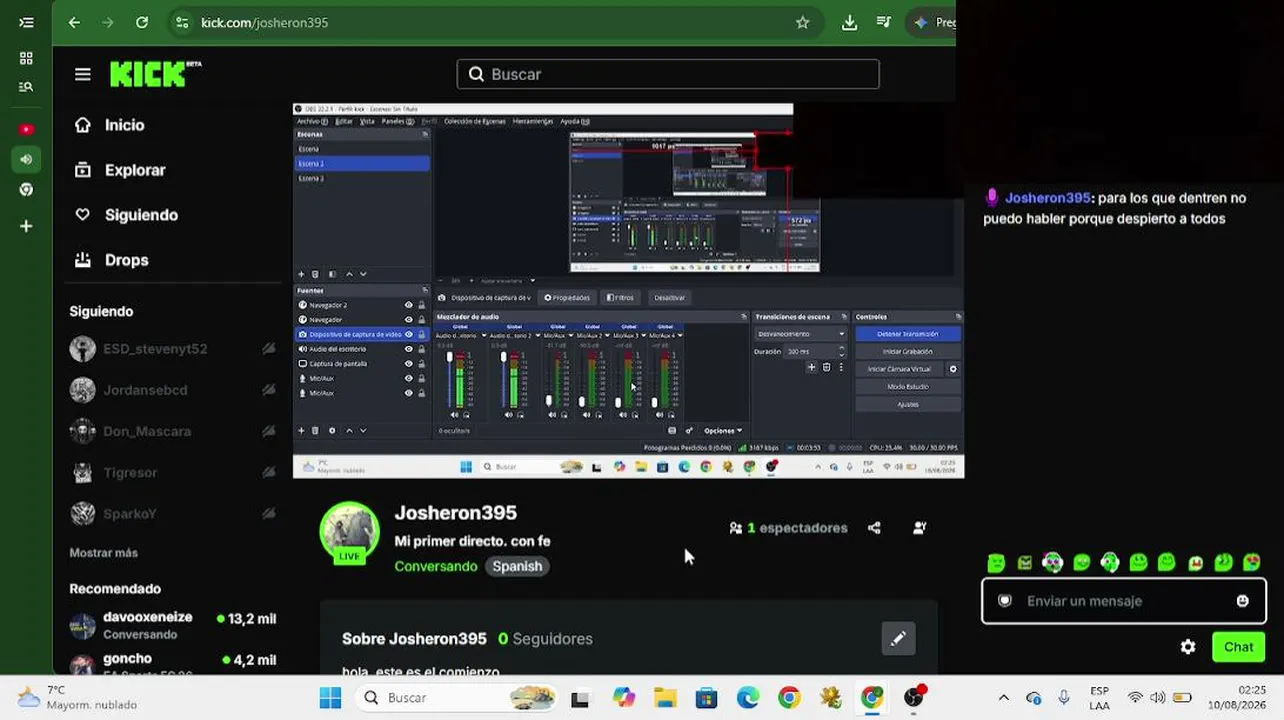Click the follow user icon beside share
1284x720 pixels.
(x=919, y=528)
